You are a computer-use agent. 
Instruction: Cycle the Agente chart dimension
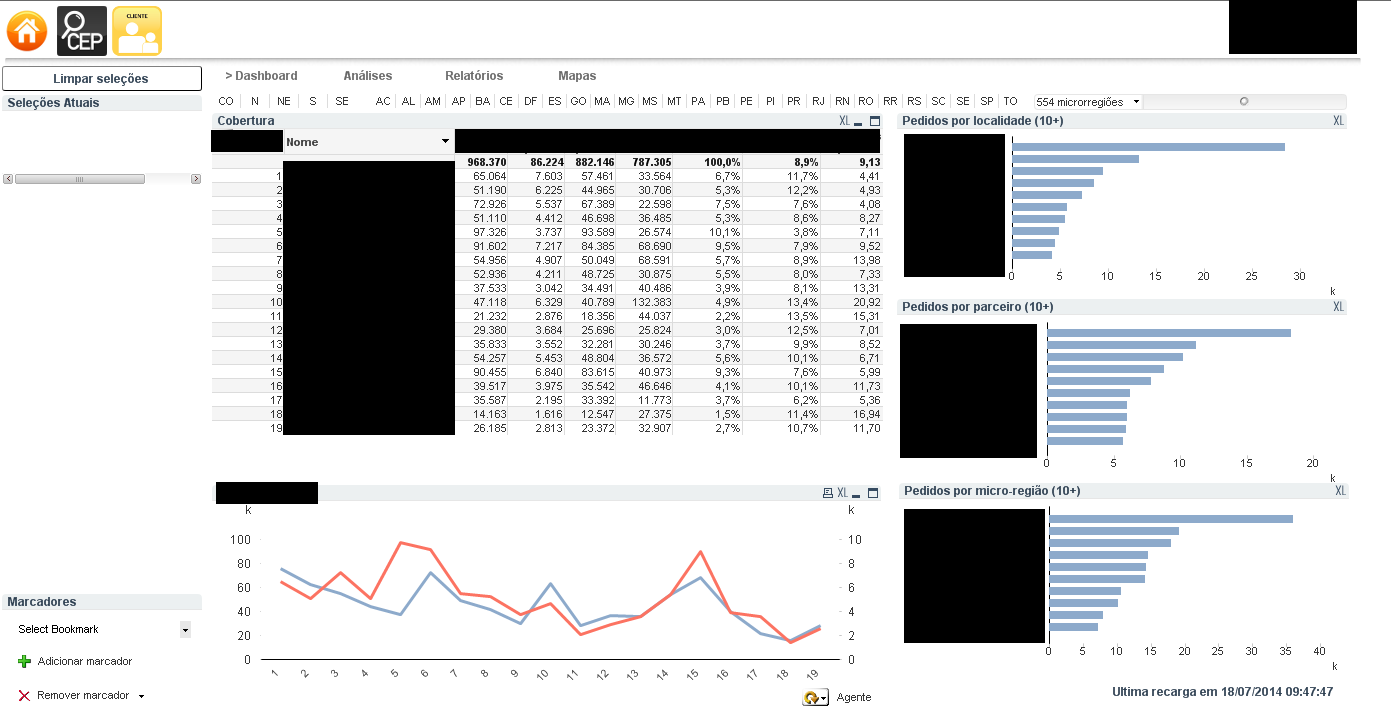815,697
